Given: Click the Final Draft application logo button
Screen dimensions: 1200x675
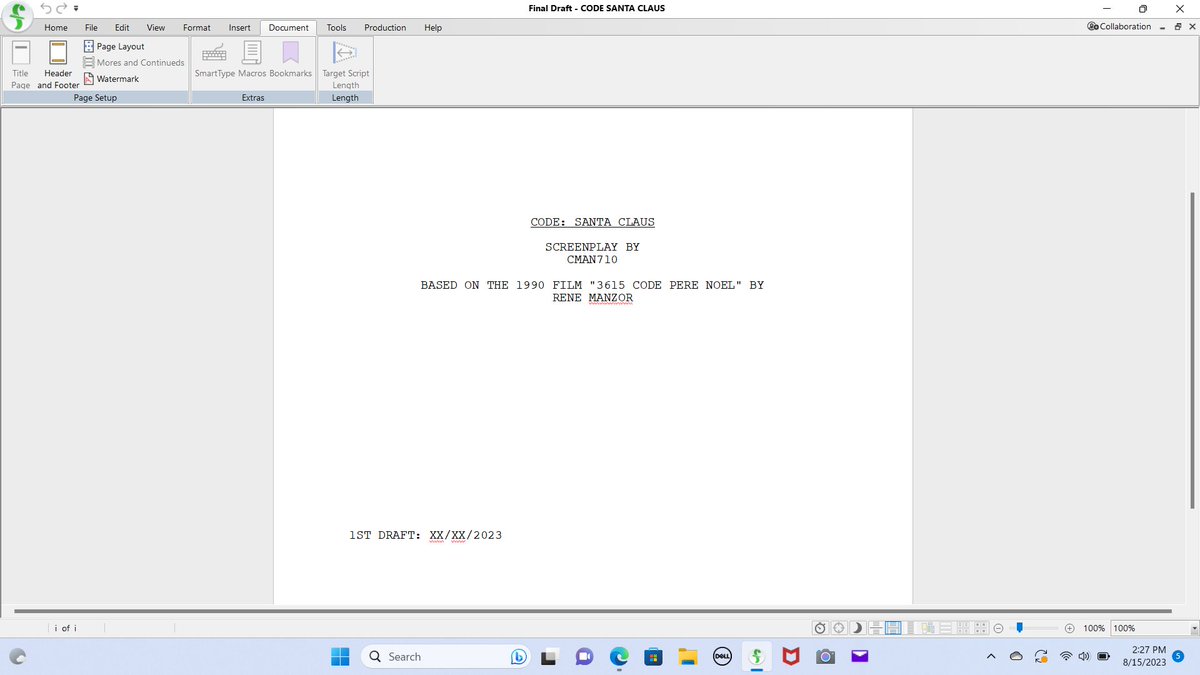Looking at the screenshot, I should tap(16, 17).
